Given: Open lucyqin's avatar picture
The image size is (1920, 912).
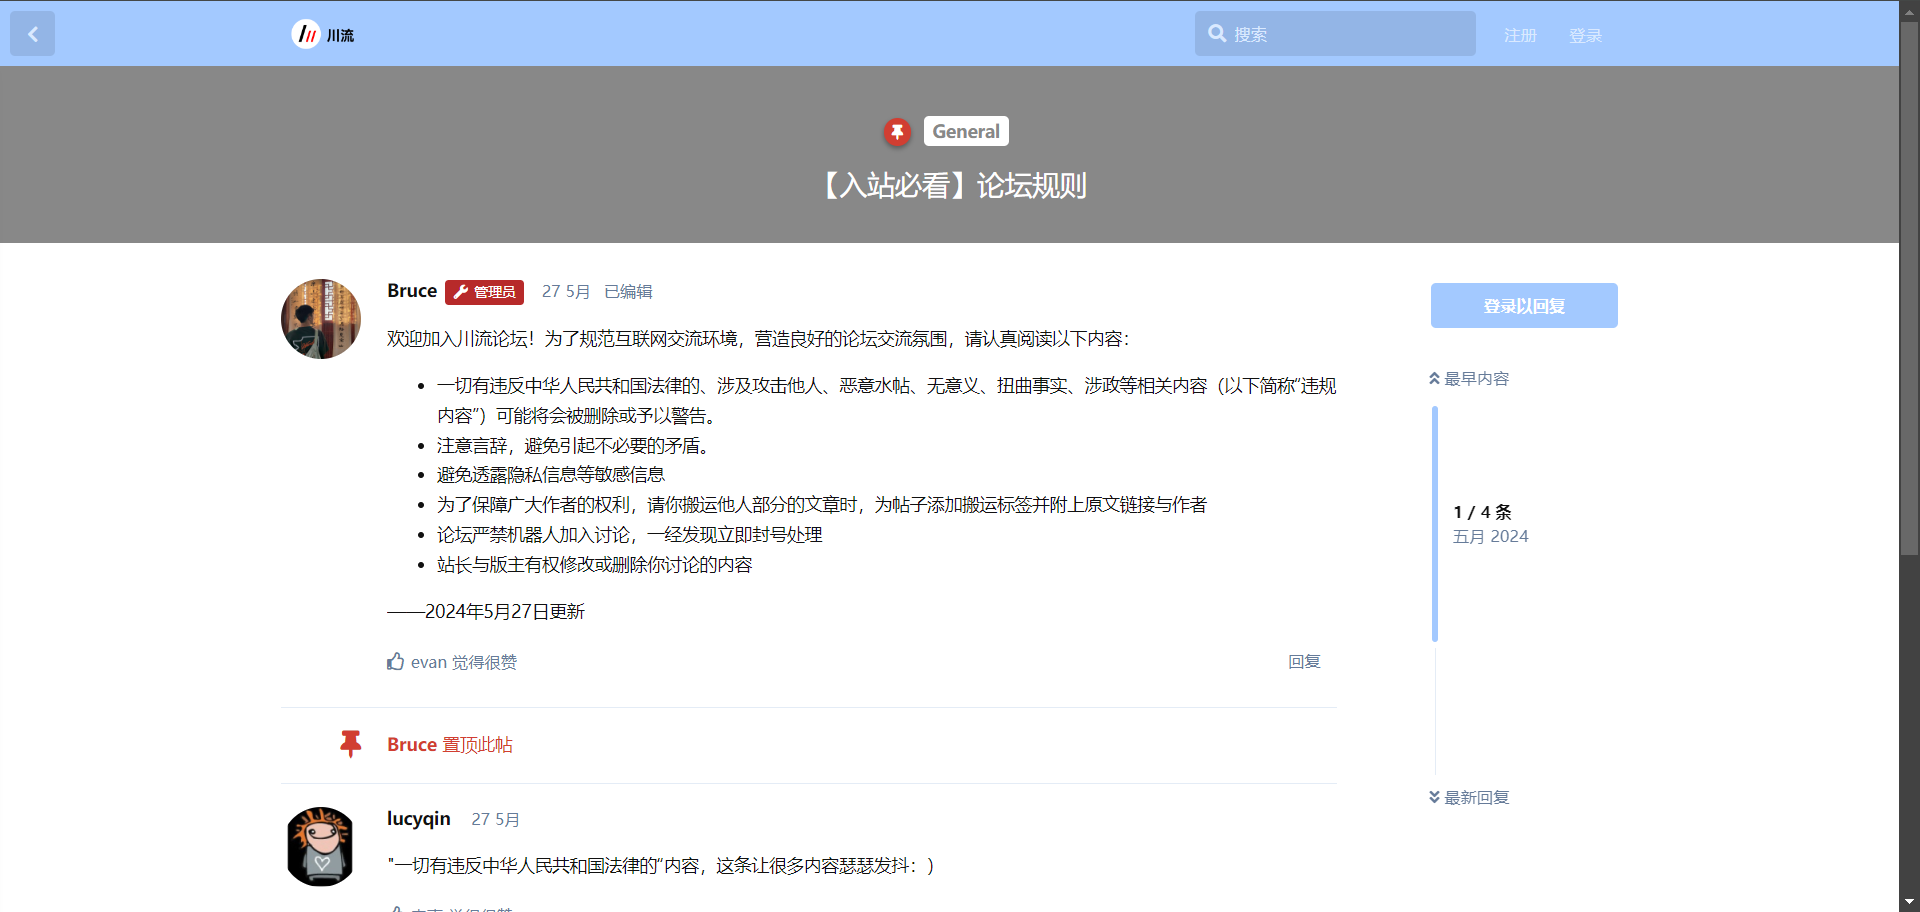Looking at the screenshot, I should (x=321, y=846).
